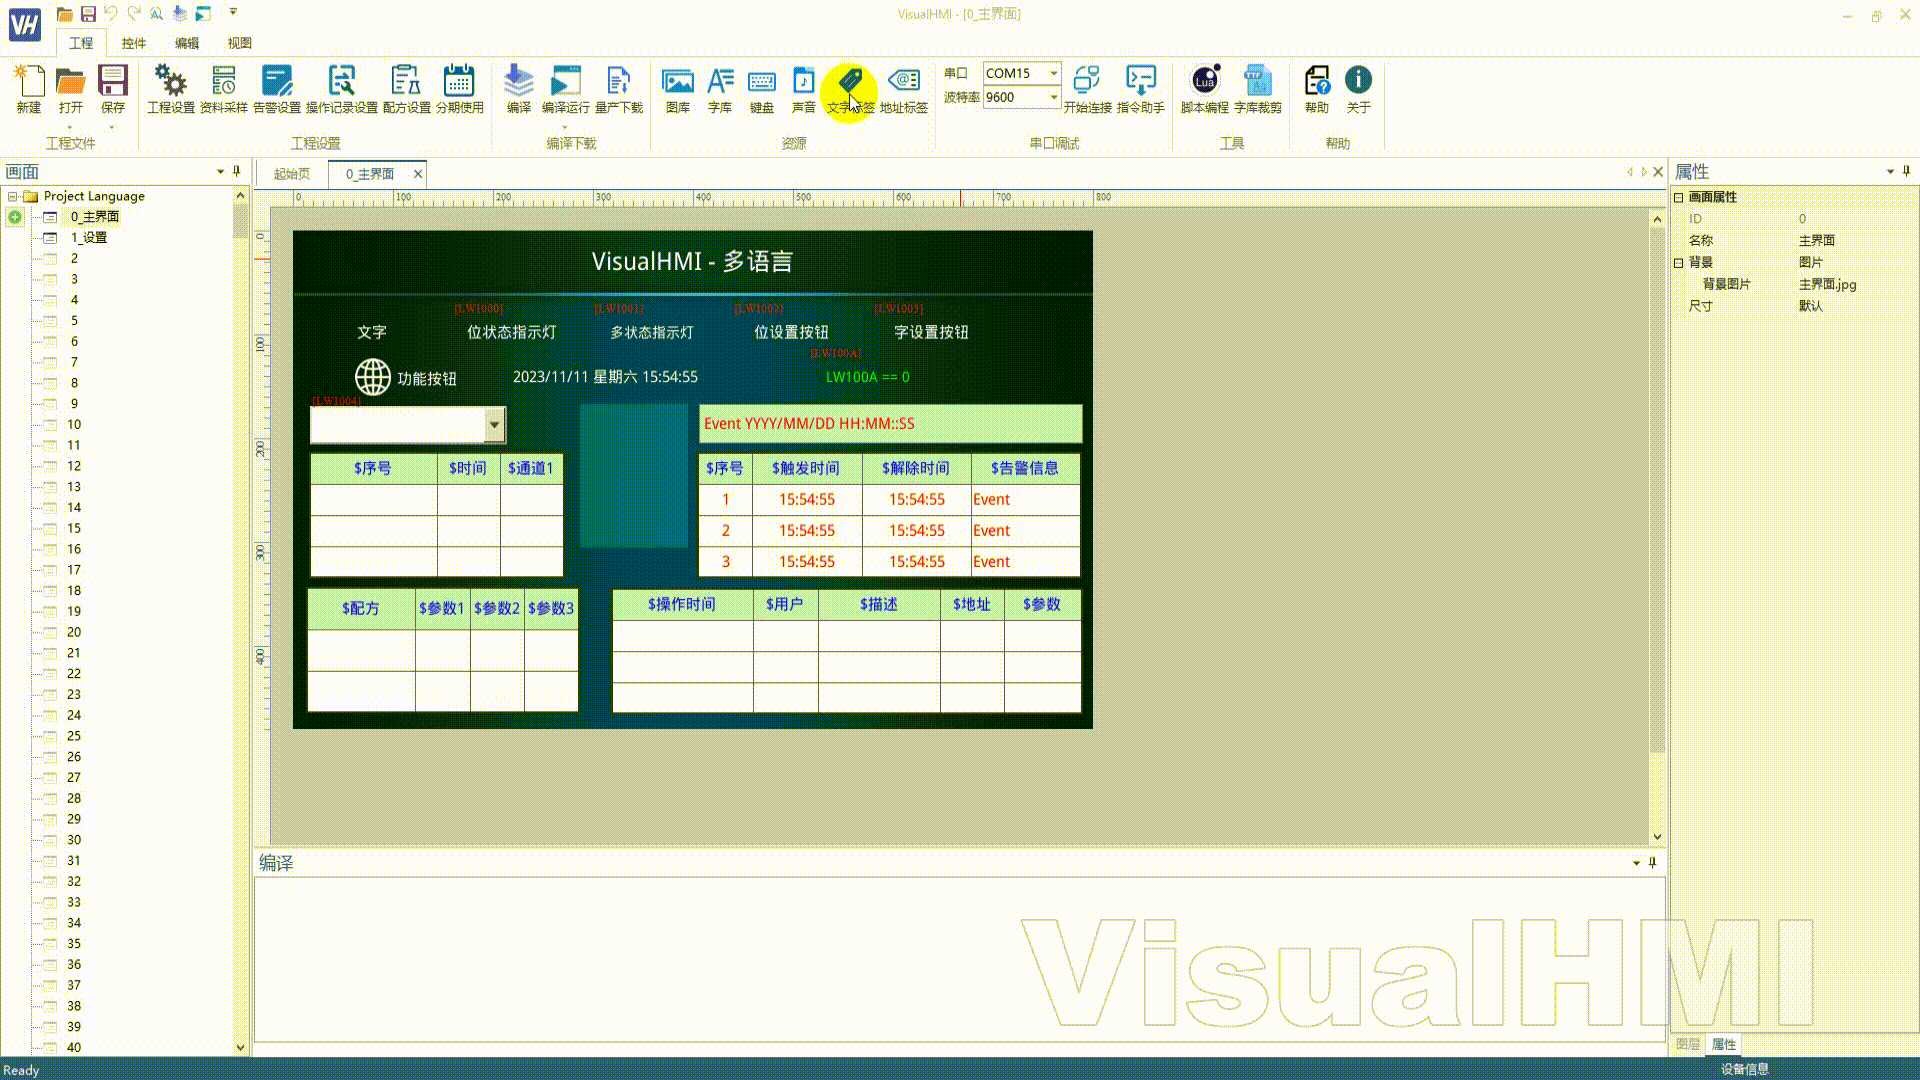The height and width of the screenshot is (1080, 1920).
Task: Open the LW1004 combo box on canvas
Action: pos(494,425)
